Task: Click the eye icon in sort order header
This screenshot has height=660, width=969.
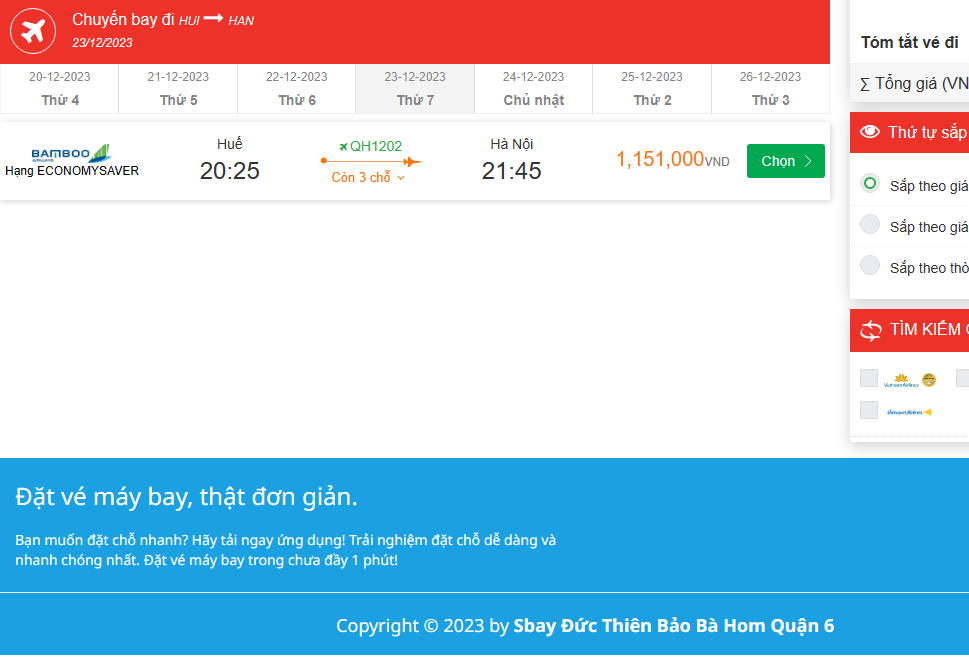Action: tap(870, 133)
